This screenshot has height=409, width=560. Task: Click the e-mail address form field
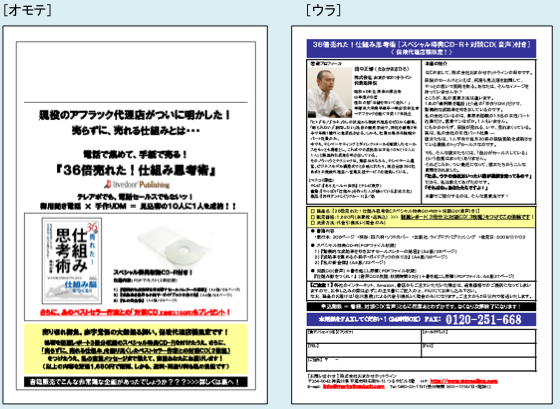(x=479, y=336)
